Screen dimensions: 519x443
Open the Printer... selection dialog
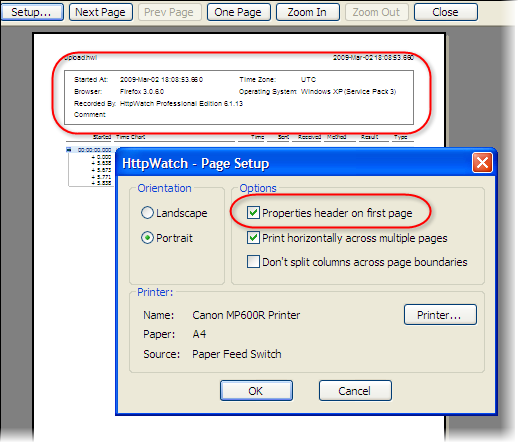click(440, 315)
